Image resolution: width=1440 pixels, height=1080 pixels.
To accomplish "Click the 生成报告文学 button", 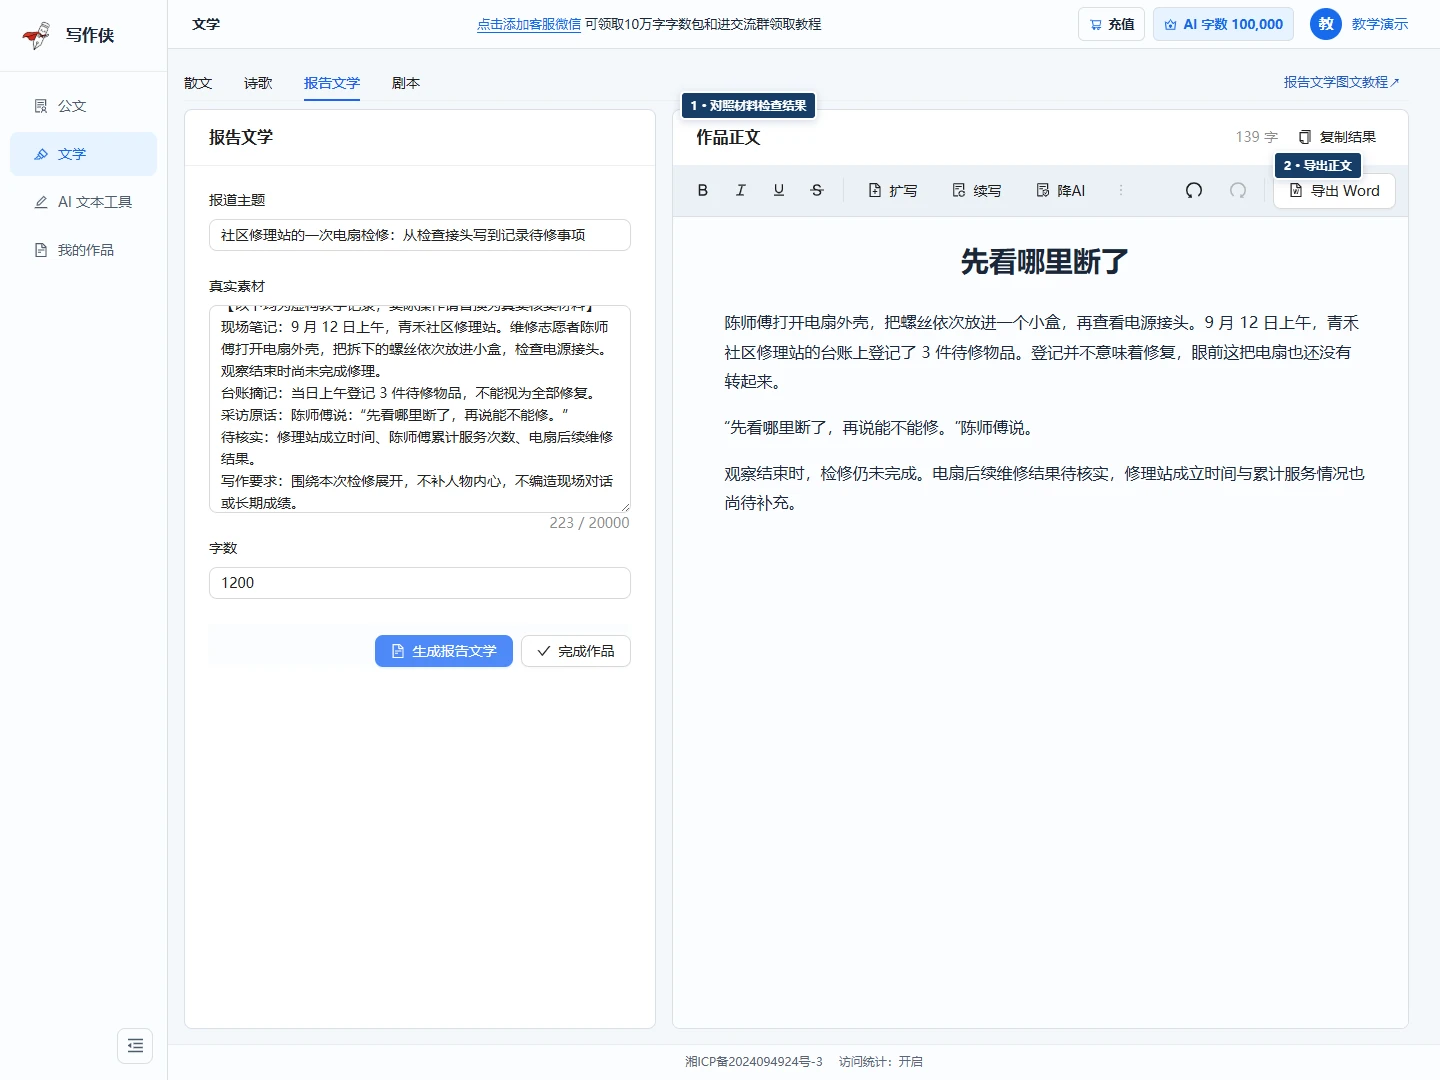I will [x=444, y=651].
